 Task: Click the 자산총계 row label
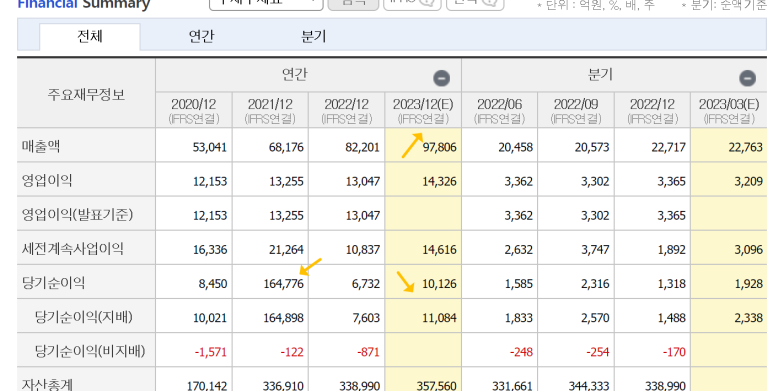coord(47,385)
